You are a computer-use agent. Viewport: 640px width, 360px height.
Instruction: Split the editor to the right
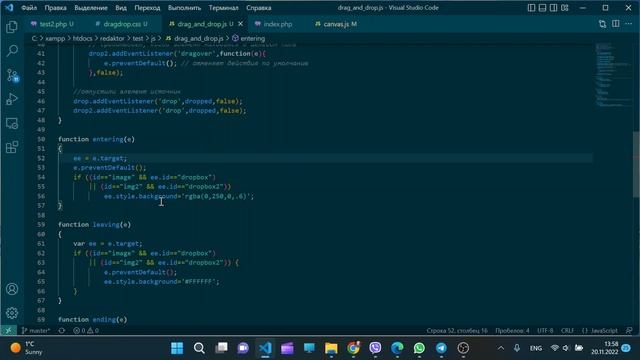(x=616, y=24)
